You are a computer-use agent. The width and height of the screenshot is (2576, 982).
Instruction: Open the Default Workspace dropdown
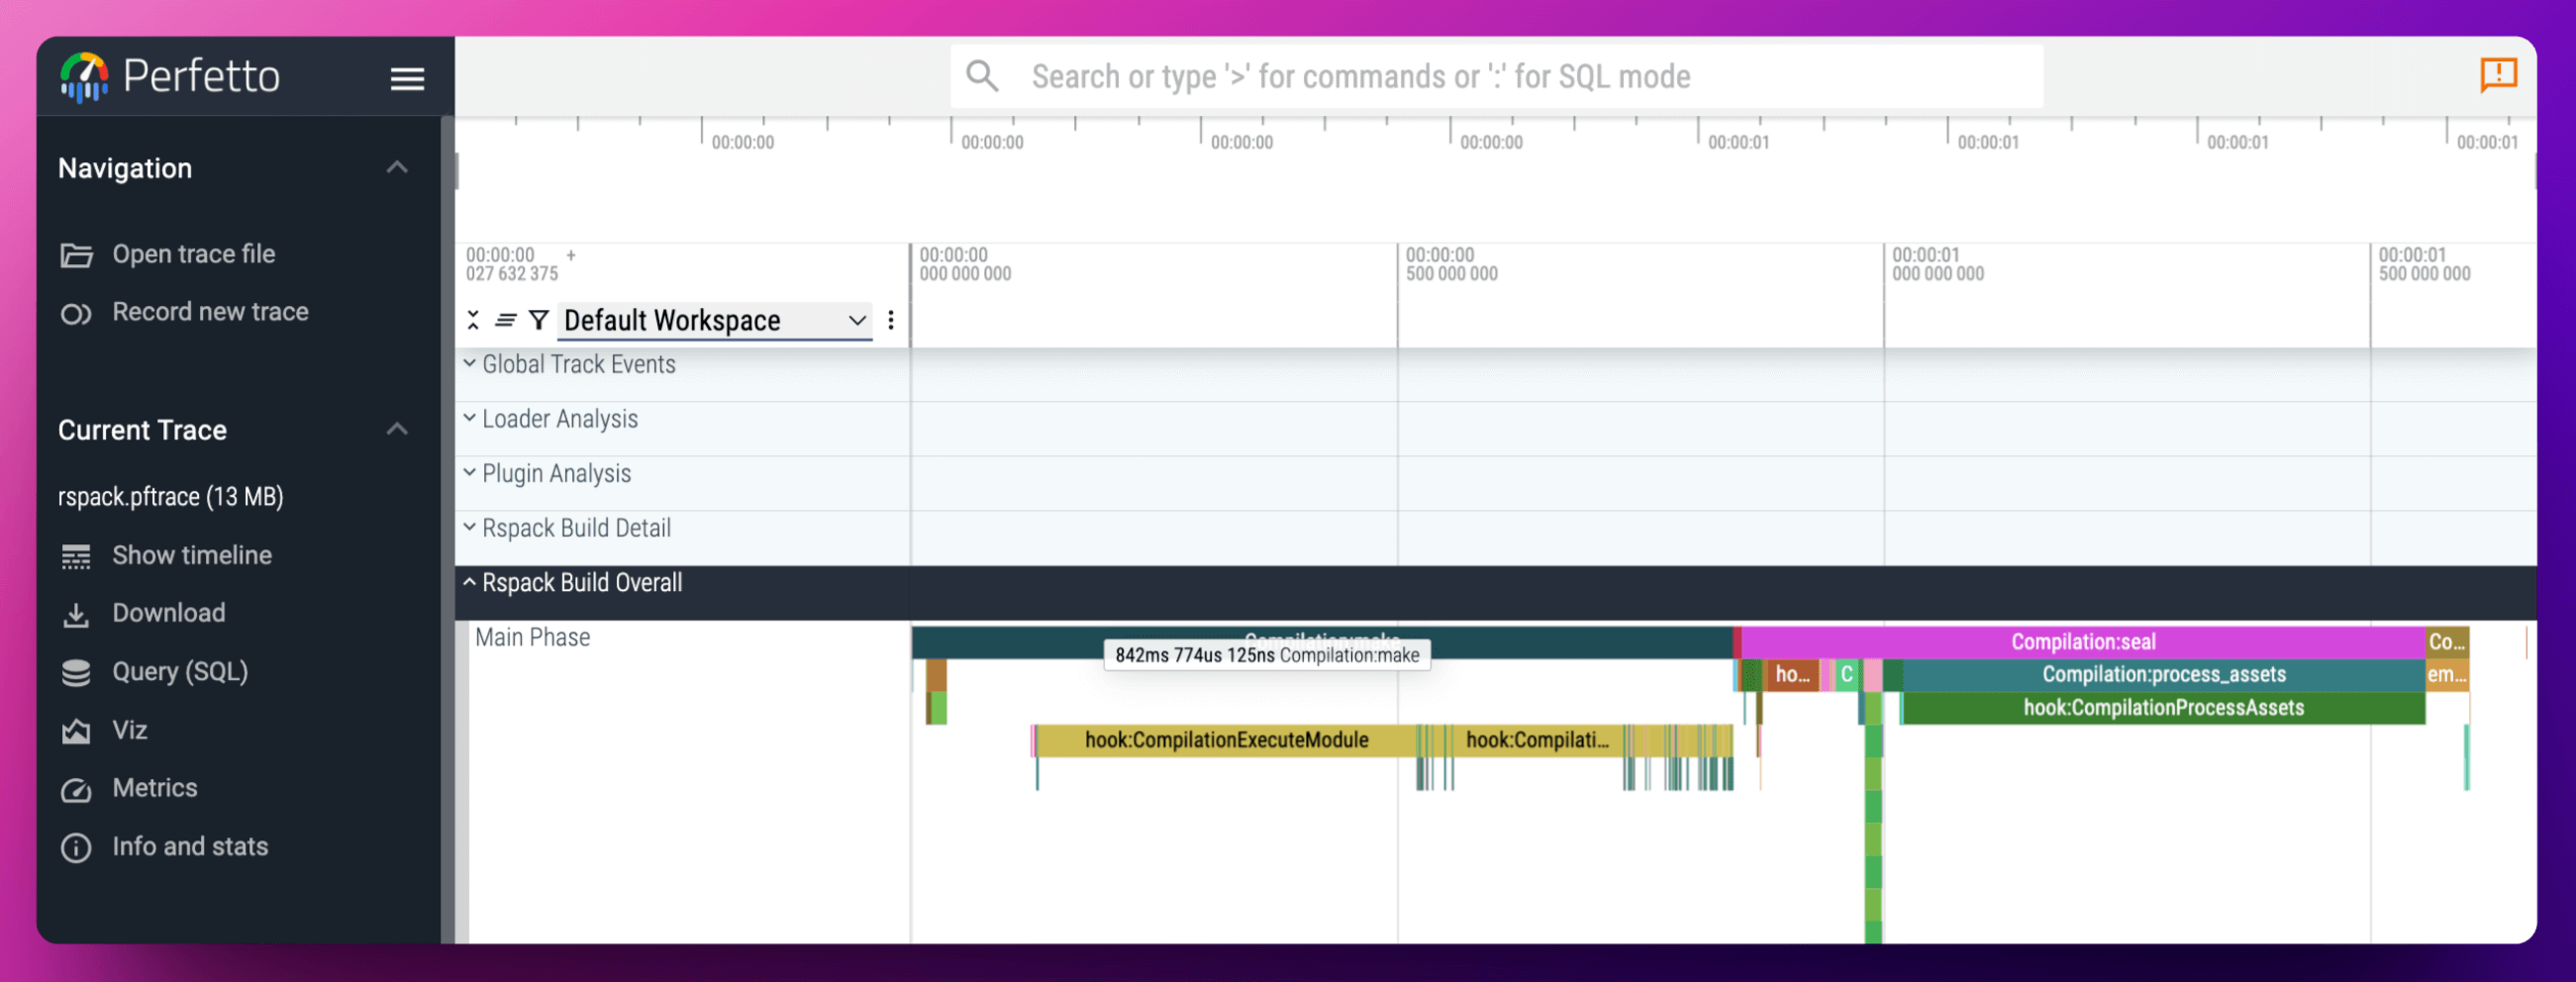tap(714, 320)
